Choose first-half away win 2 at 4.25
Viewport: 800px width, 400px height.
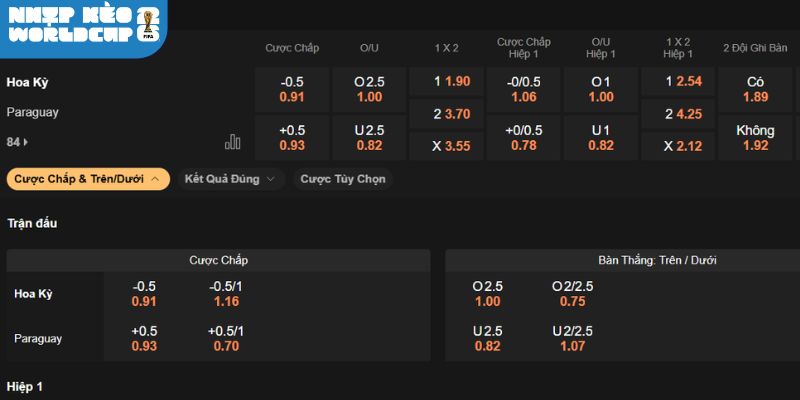coord(677,114)
